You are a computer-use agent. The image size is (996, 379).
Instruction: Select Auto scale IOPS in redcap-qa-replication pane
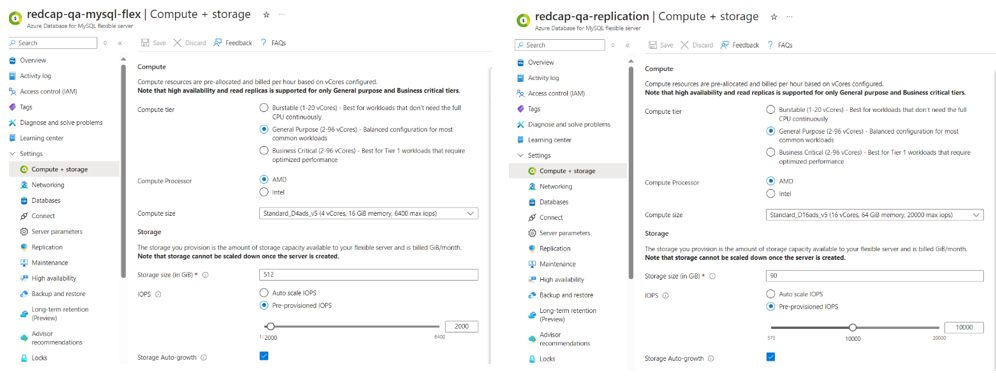click(x=771, y=295)
